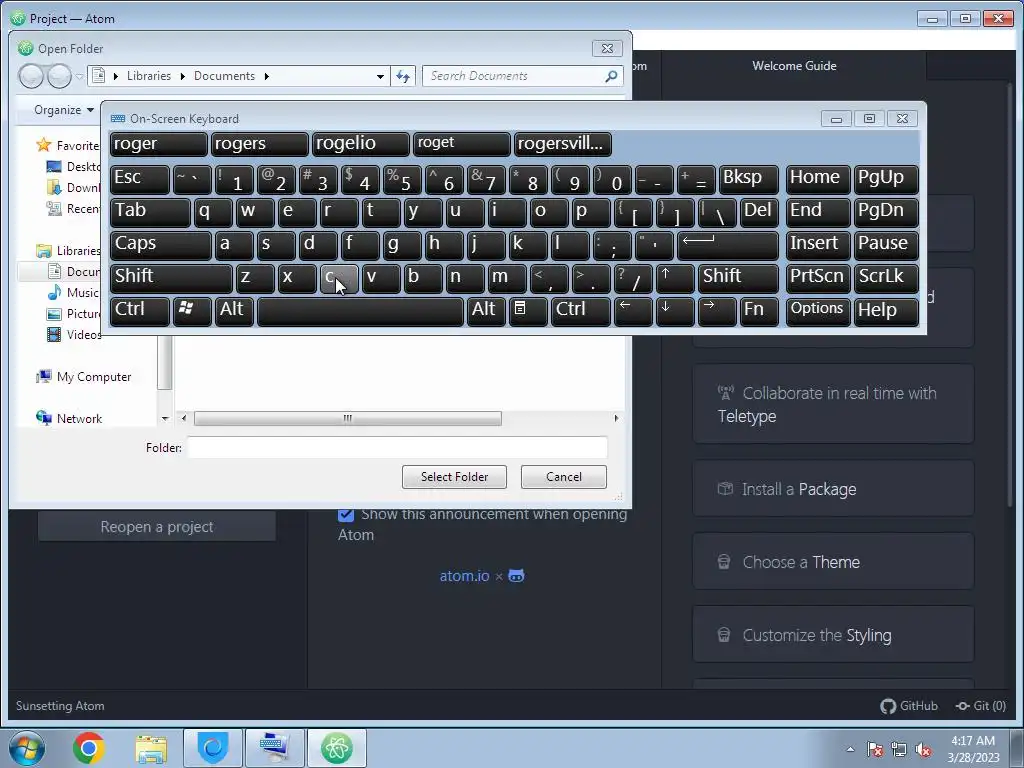Viewport: 1024px width, 768px height.
Task: Click the muted speaker icon in the system tray
Action: (923, 749)
